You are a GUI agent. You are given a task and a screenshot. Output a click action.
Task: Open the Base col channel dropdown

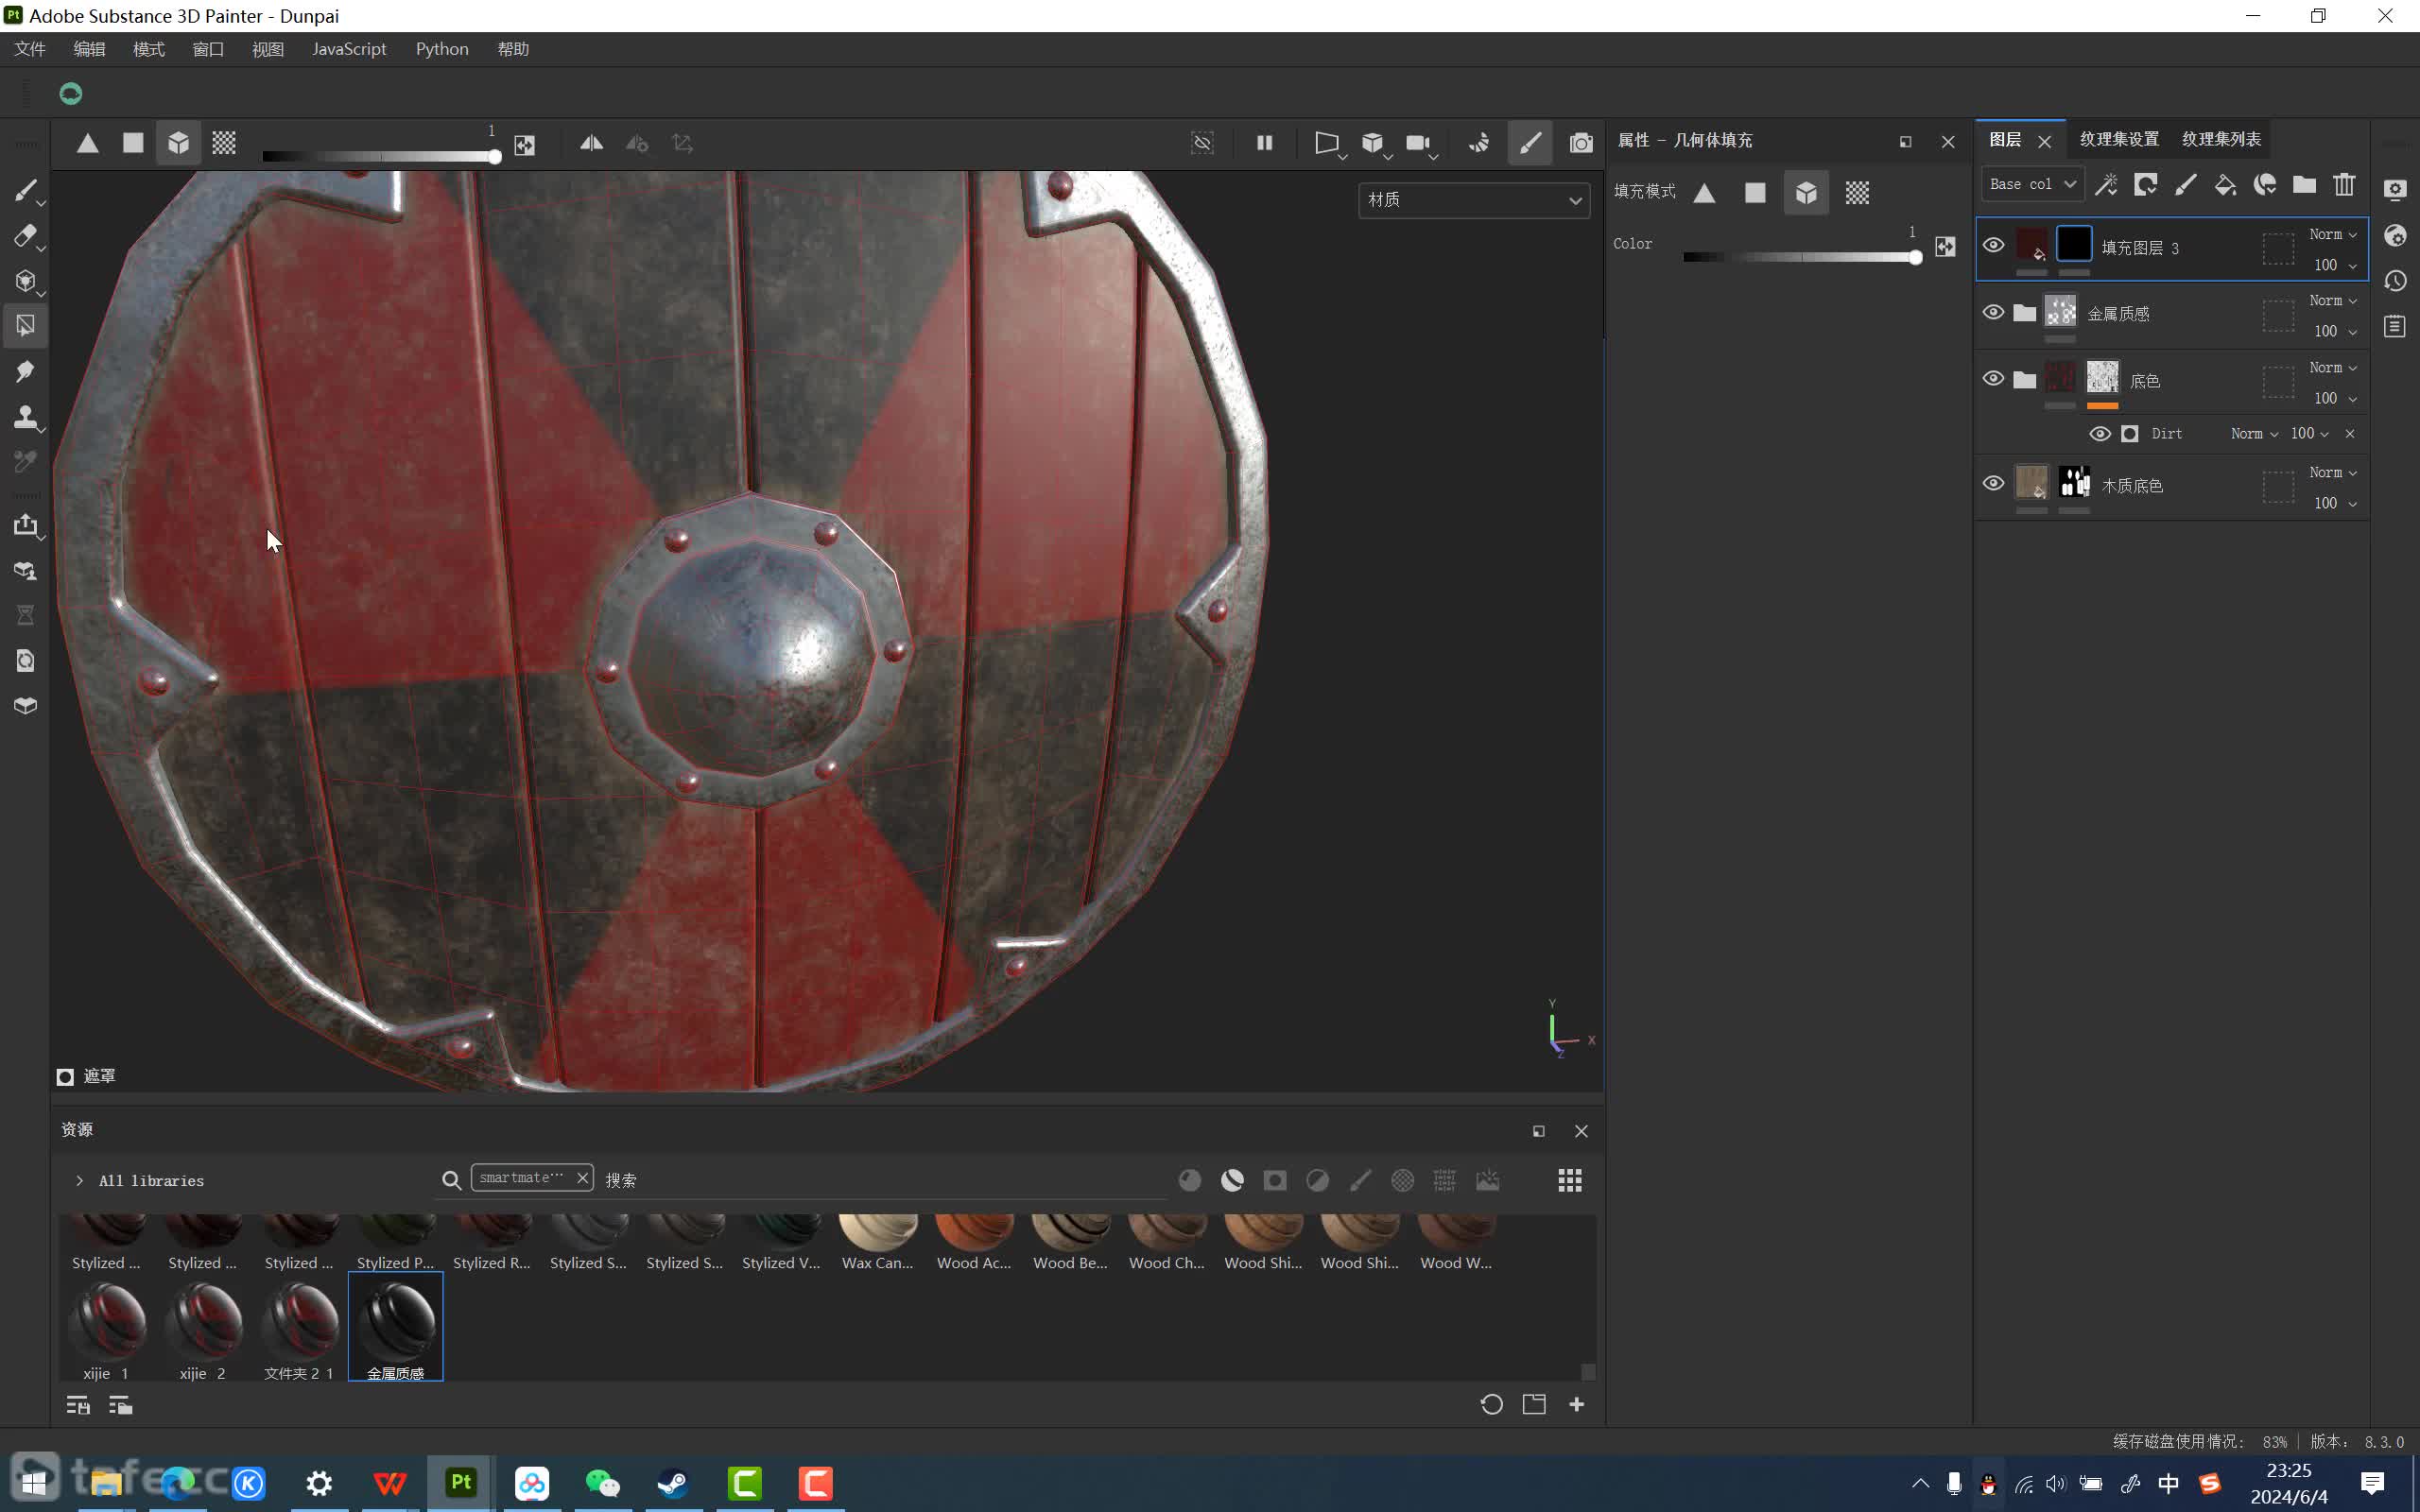pos(2032,185)
